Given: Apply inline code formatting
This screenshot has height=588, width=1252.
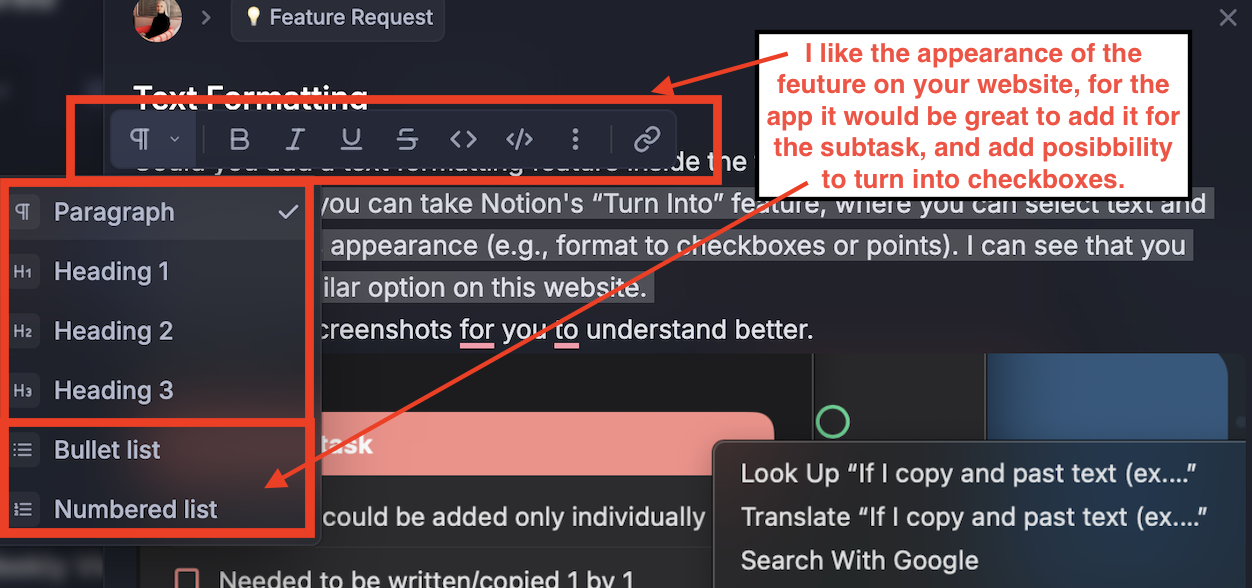Looking at the screenshot, I should (x=463, y=138).
